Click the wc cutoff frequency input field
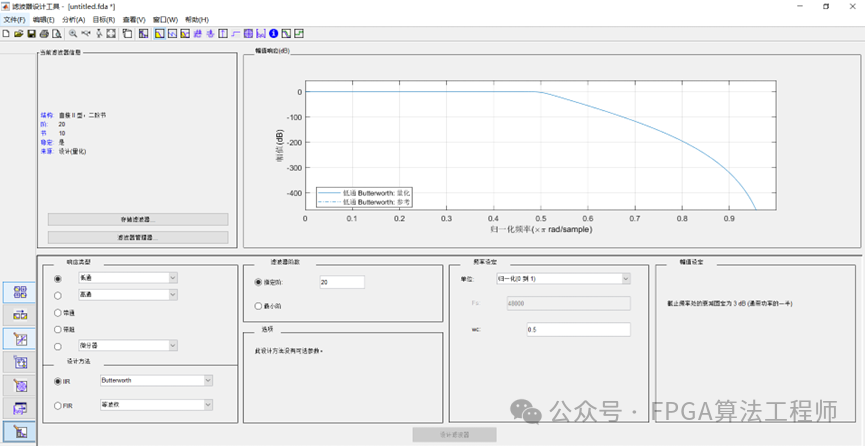This screenshot has height=446, width=865. 578,329
